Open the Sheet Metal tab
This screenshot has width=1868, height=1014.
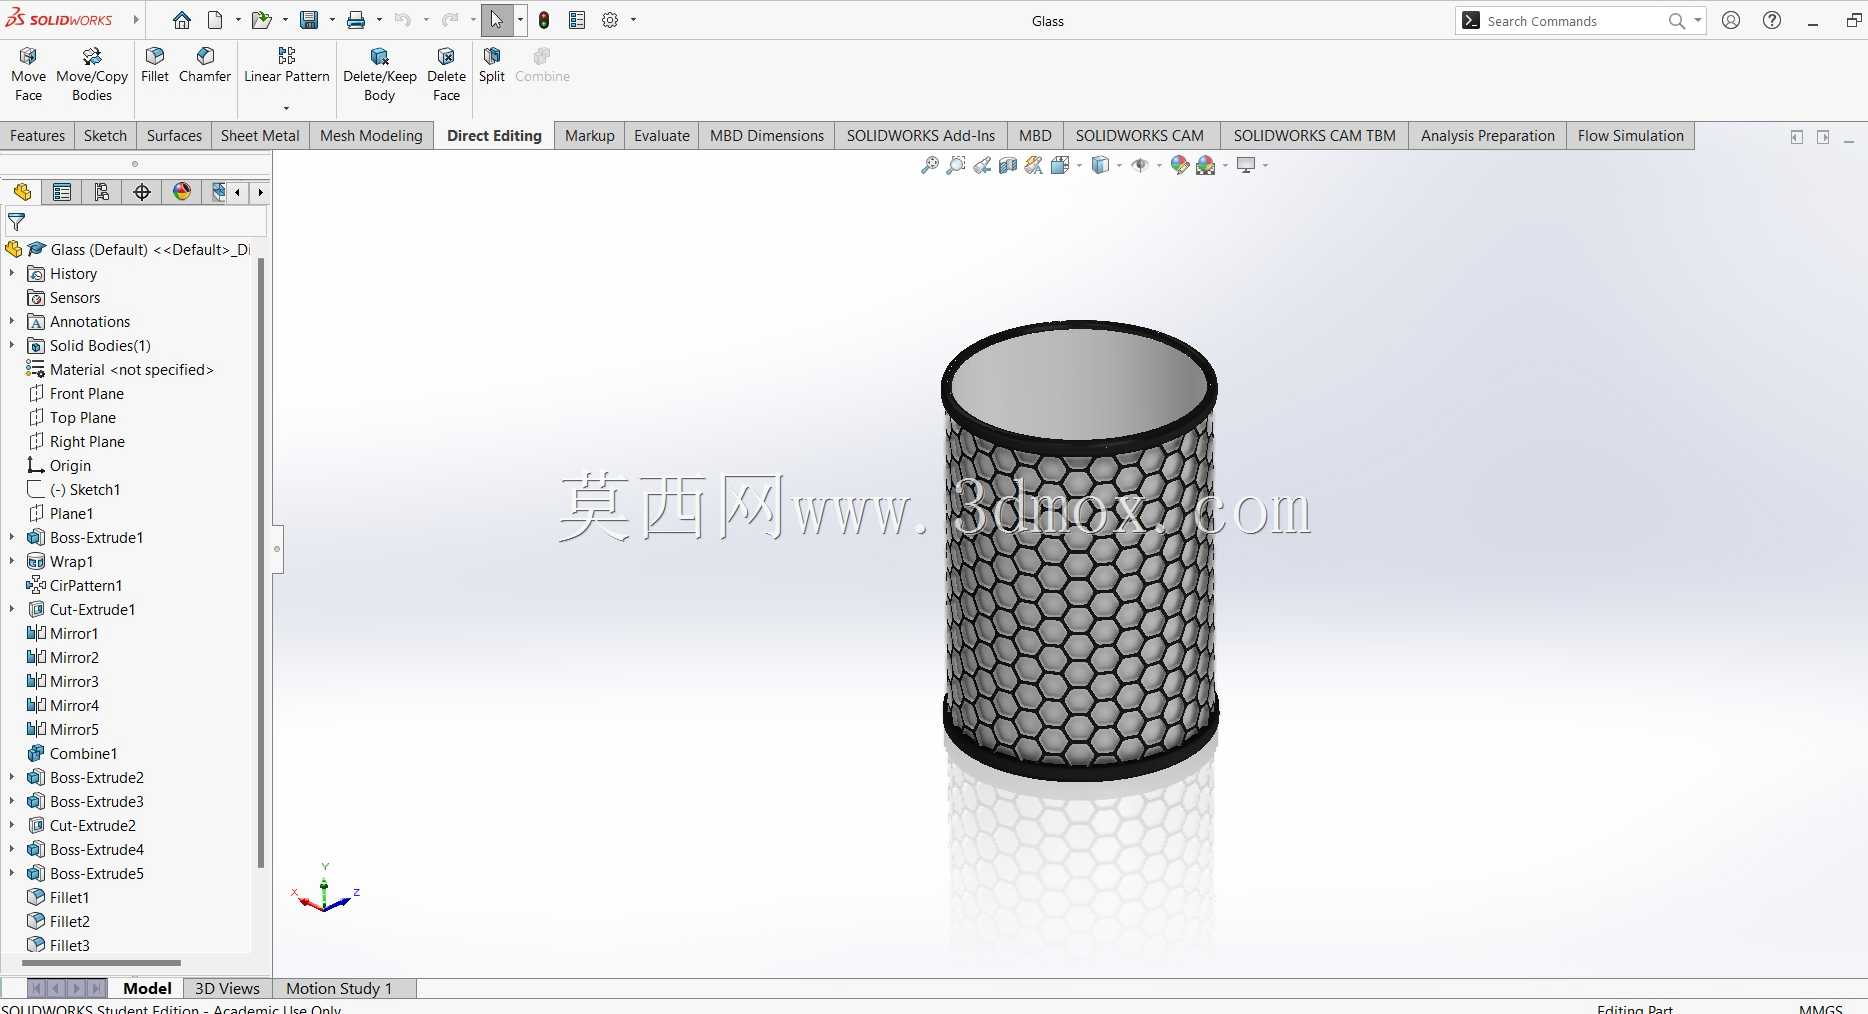pos(260,136)
